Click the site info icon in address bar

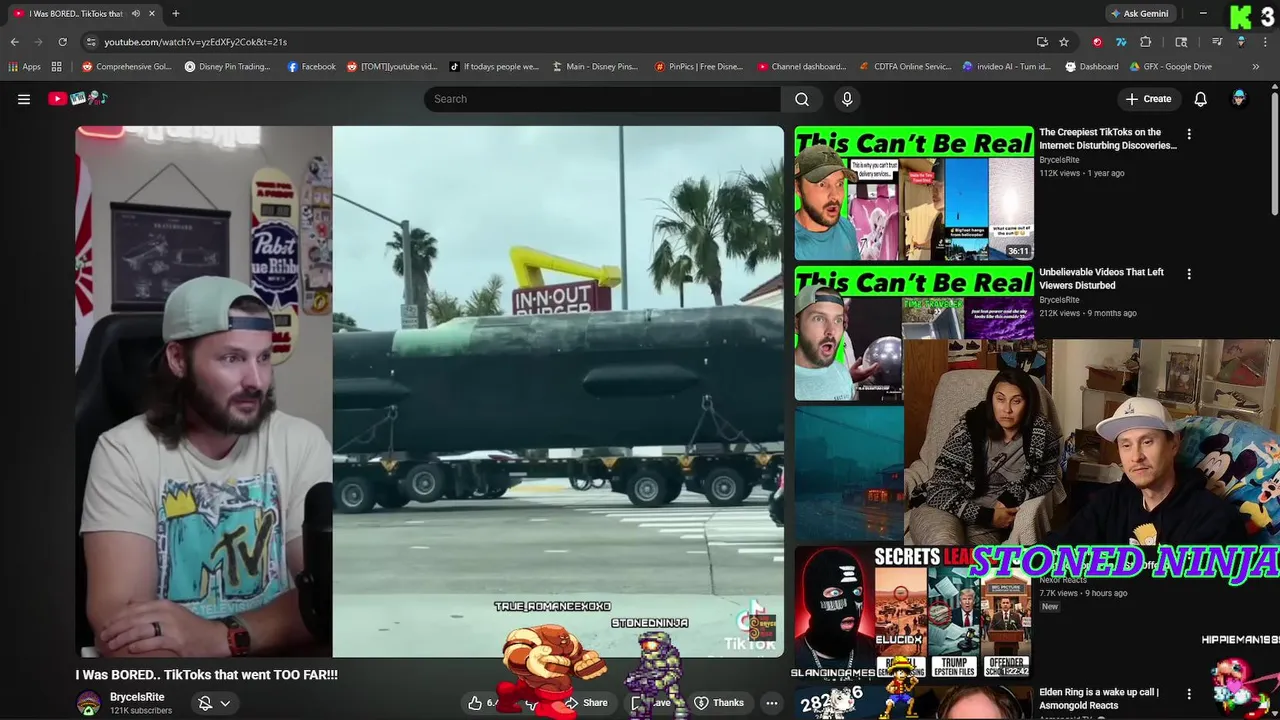click(x=91, y=42)
